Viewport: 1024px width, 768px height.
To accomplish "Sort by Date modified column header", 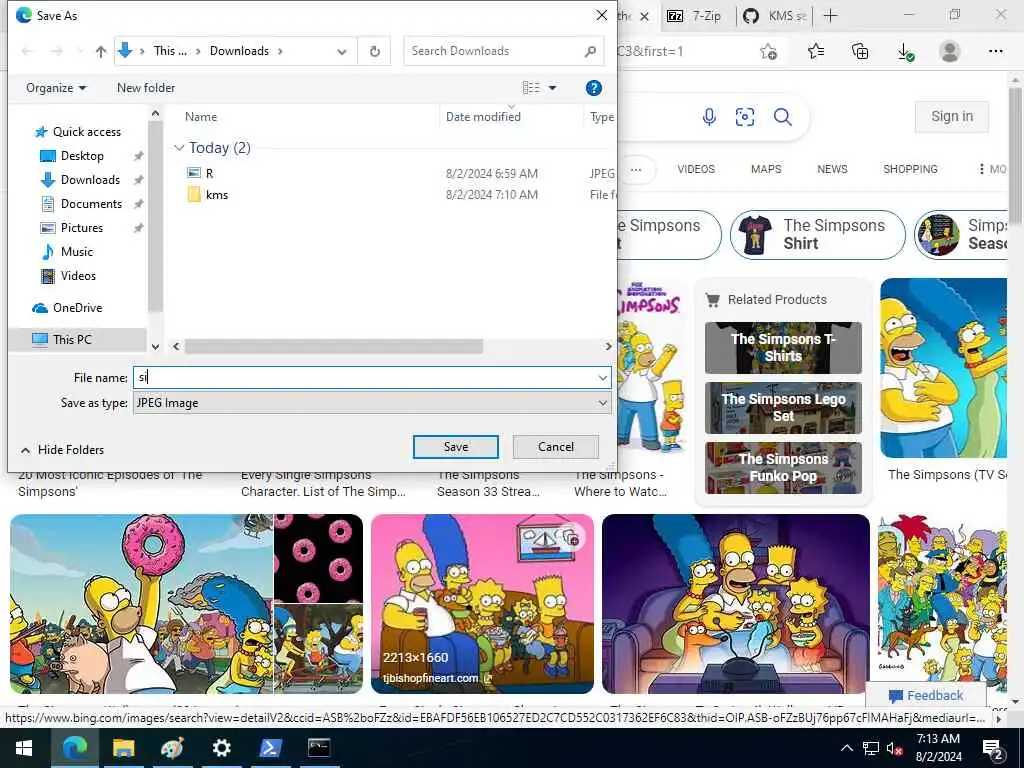I will [x=483, y=117].
